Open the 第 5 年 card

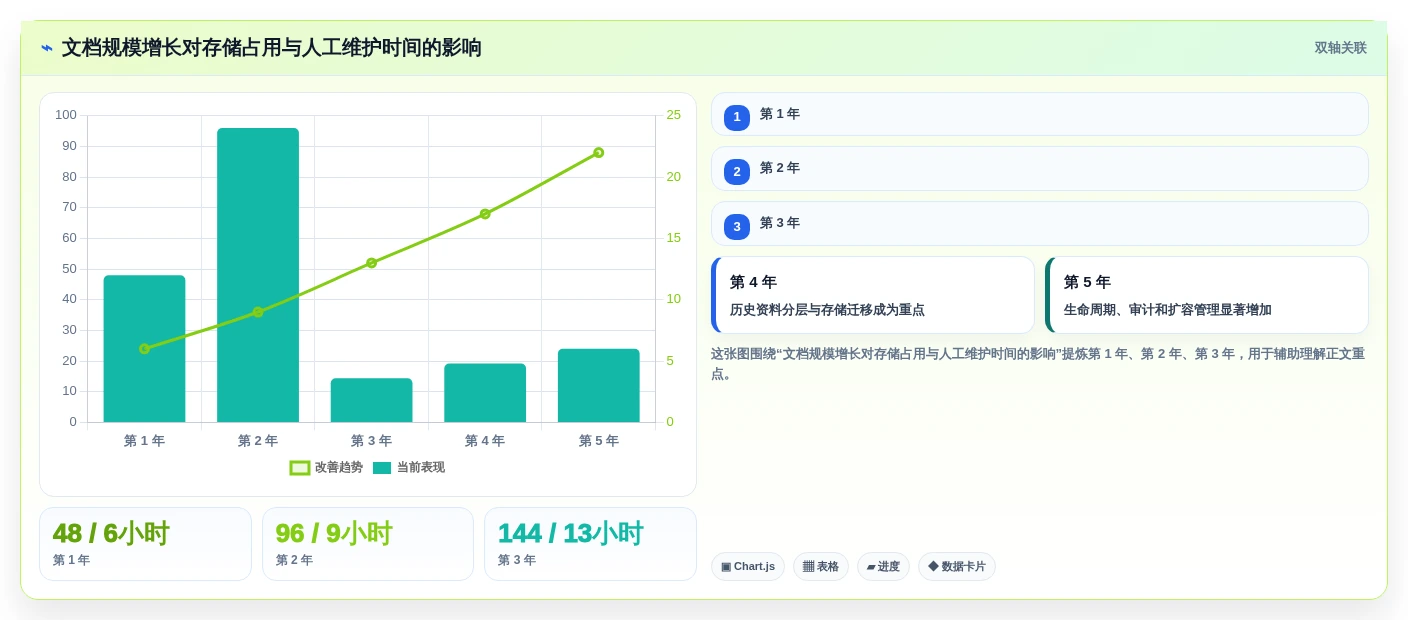click(1207, 295)
